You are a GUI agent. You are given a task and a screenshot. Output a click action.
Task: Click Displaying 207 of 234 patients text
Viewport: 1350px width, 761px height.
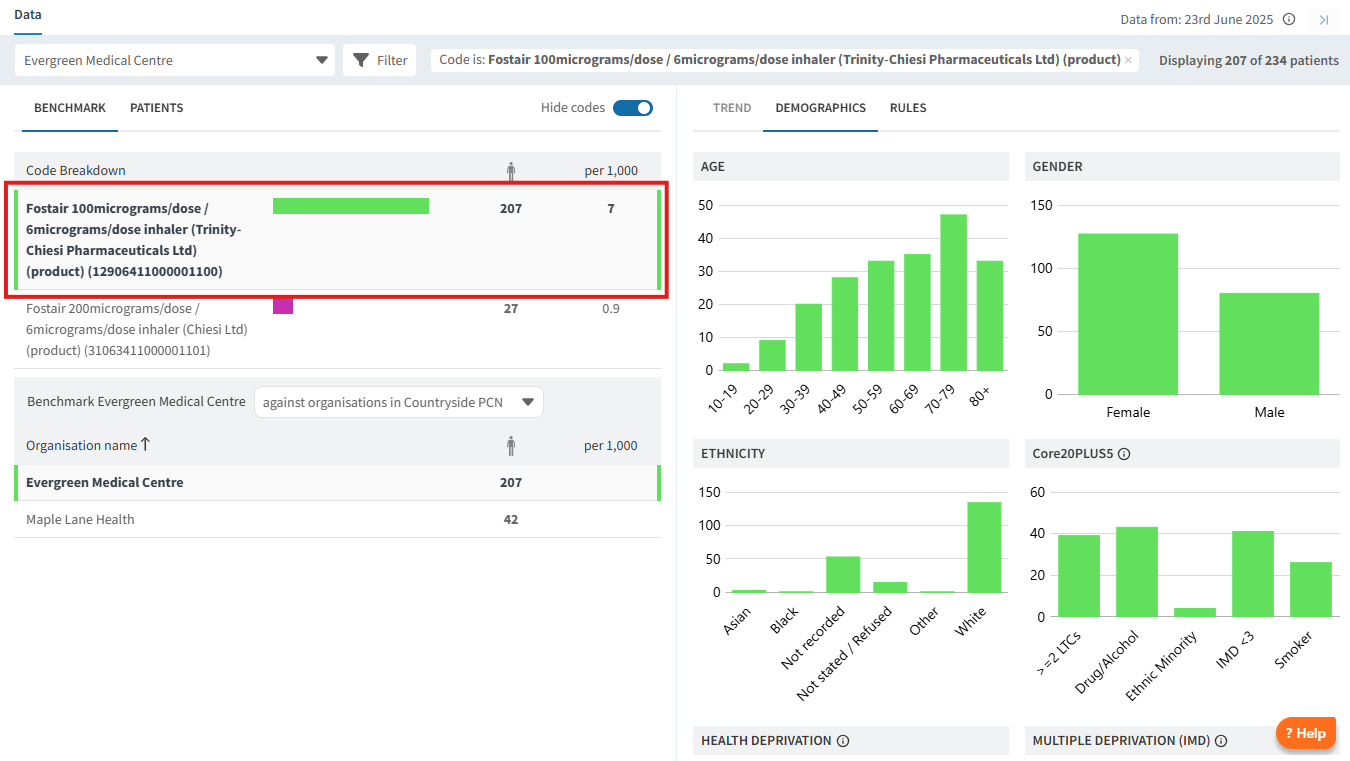tap(1249, 60)
